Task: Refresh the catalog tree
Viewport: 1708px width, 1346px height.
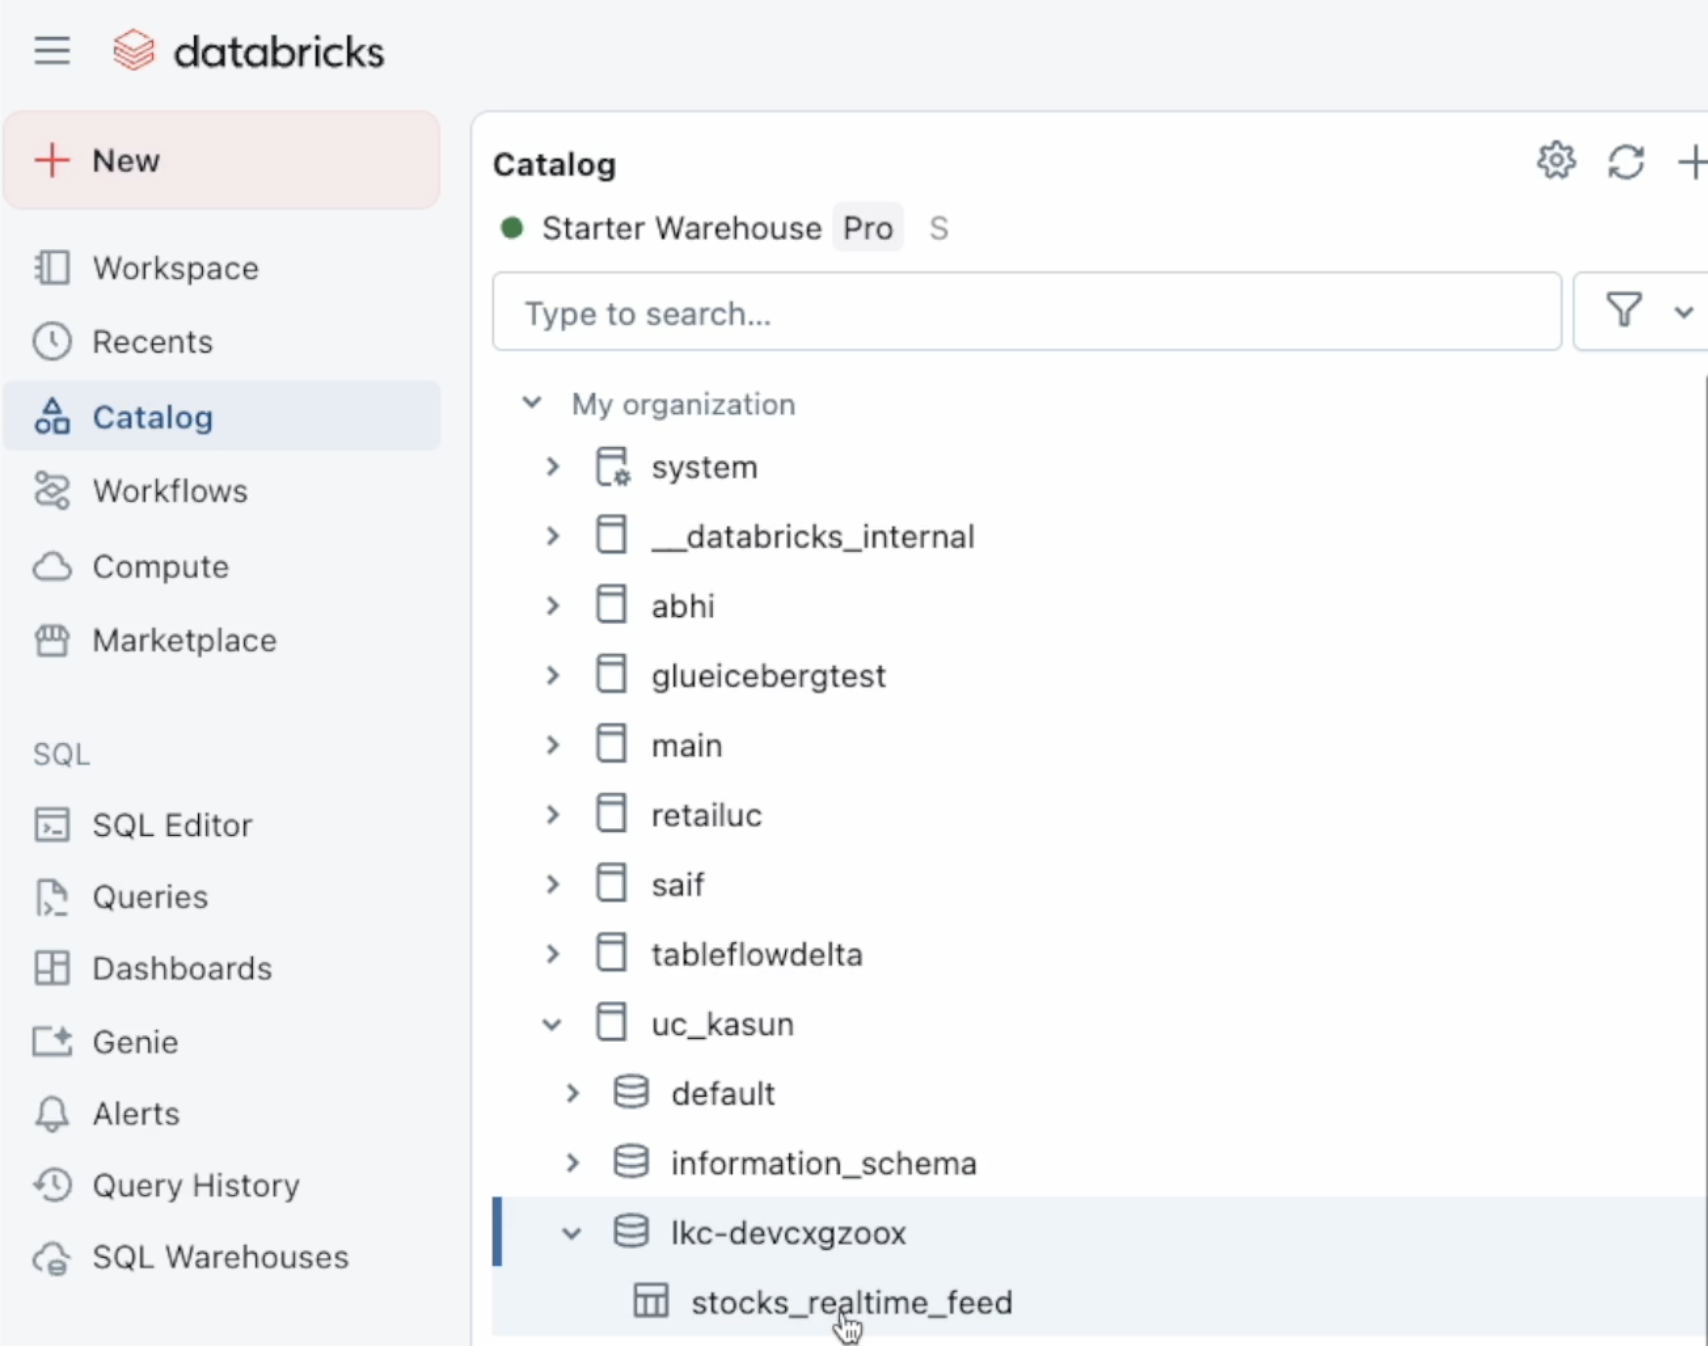Action: click(1626, 162)
